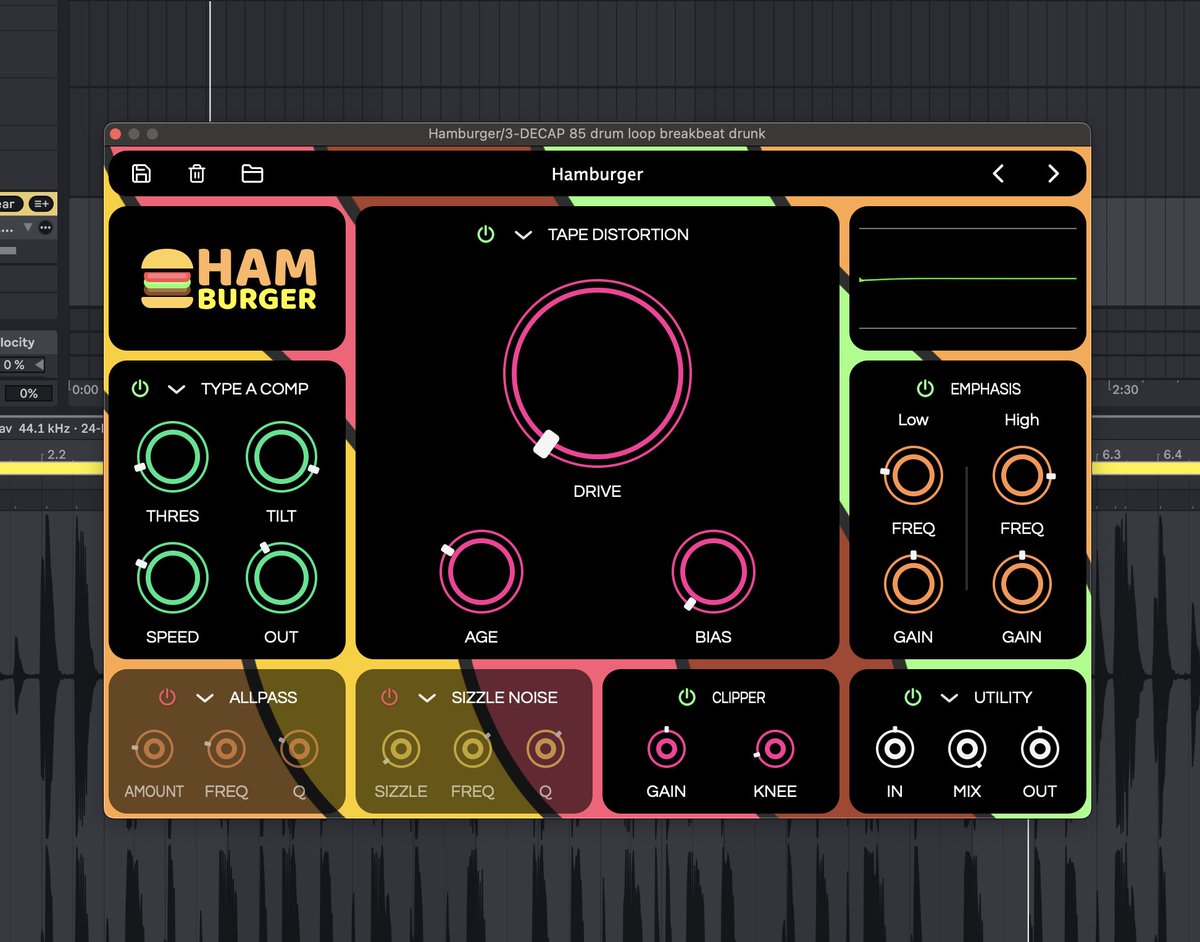Click the SPEED knob
The width and height of the screenshot is (1200, 942).
point(172,578)
